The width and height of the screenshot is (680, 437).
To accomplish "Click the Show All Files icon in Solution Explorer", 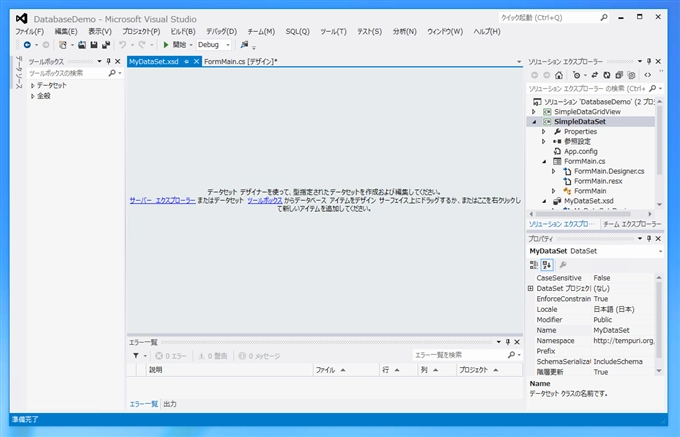I will 631,75.
